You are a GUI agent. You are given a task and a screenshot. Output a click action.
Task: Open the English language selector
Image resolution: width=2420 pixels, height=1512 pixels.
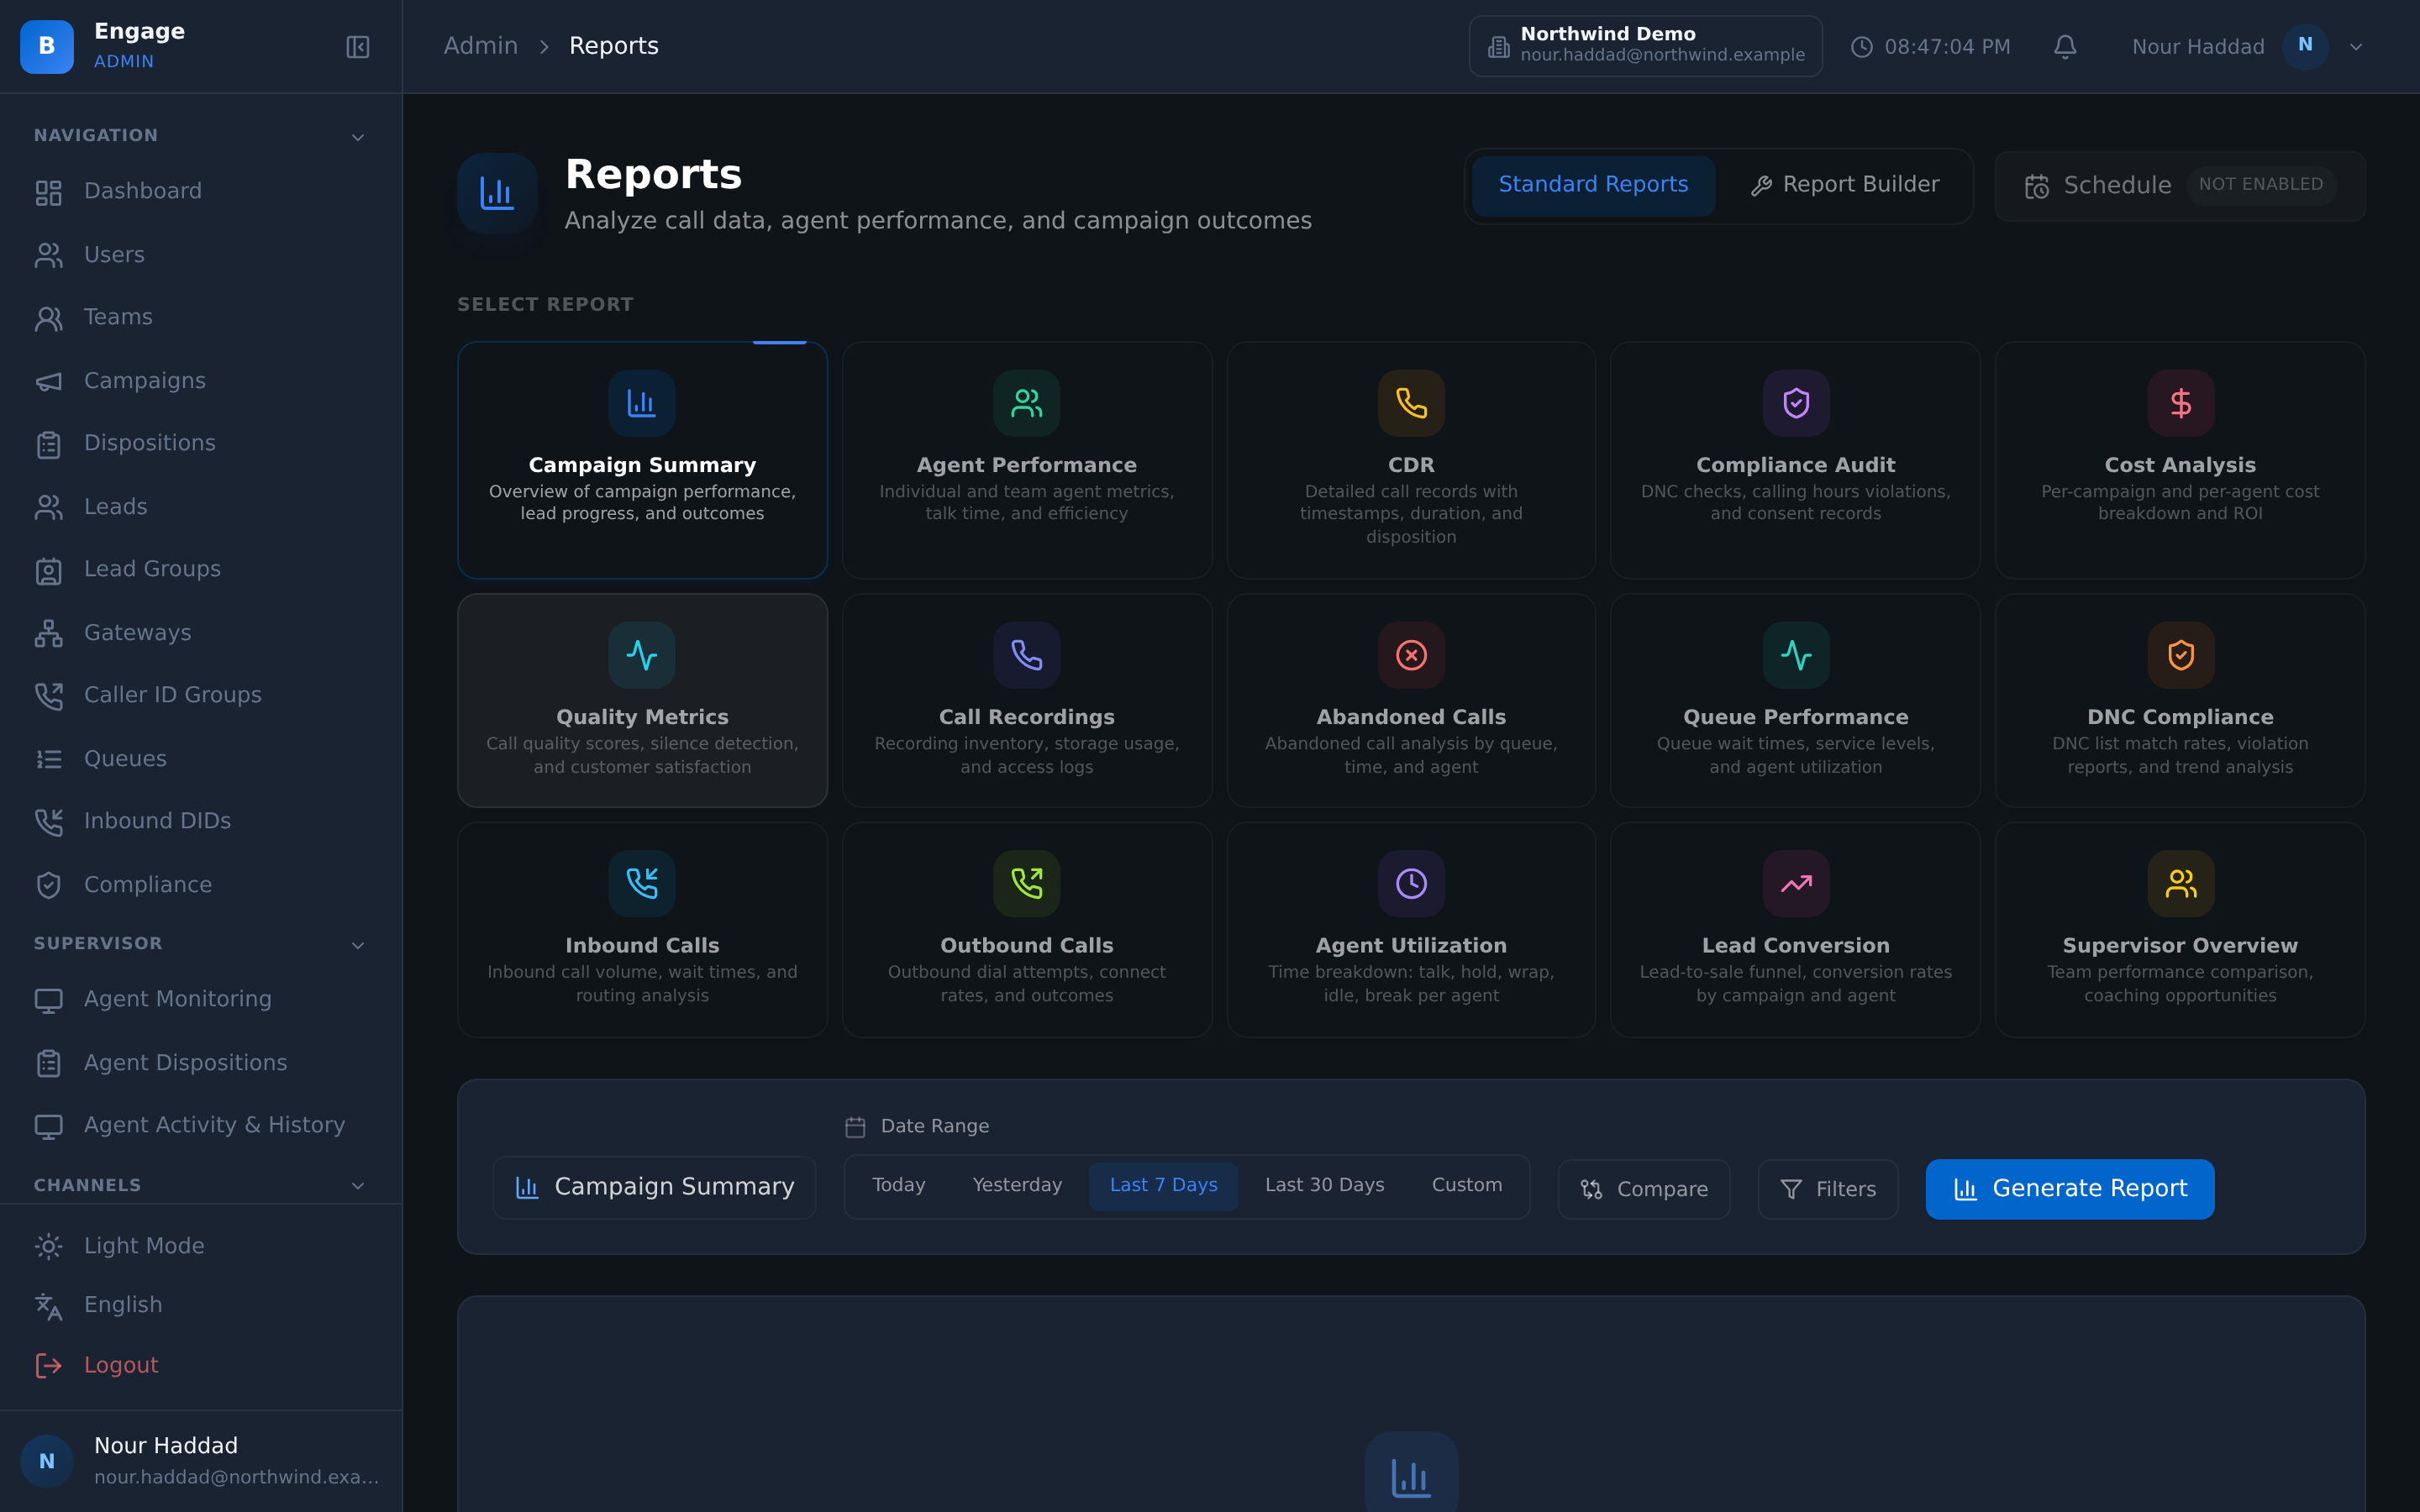point(200,1305)
